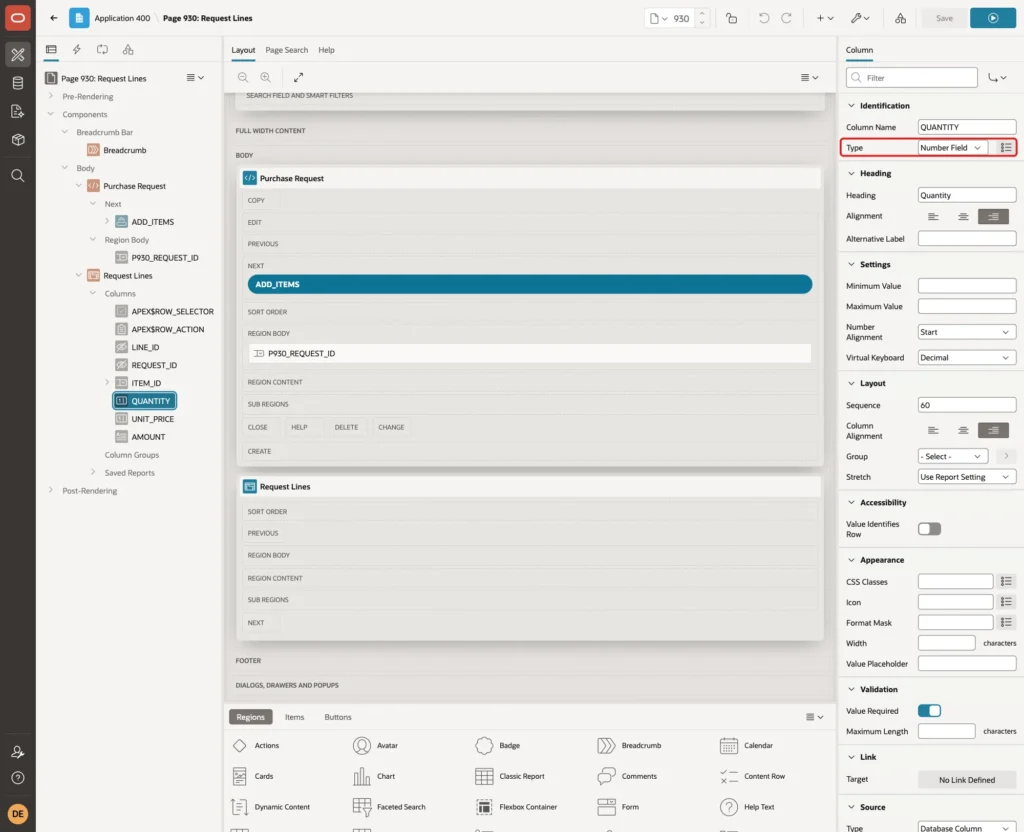Undo the last change

(x=763, y=18)
